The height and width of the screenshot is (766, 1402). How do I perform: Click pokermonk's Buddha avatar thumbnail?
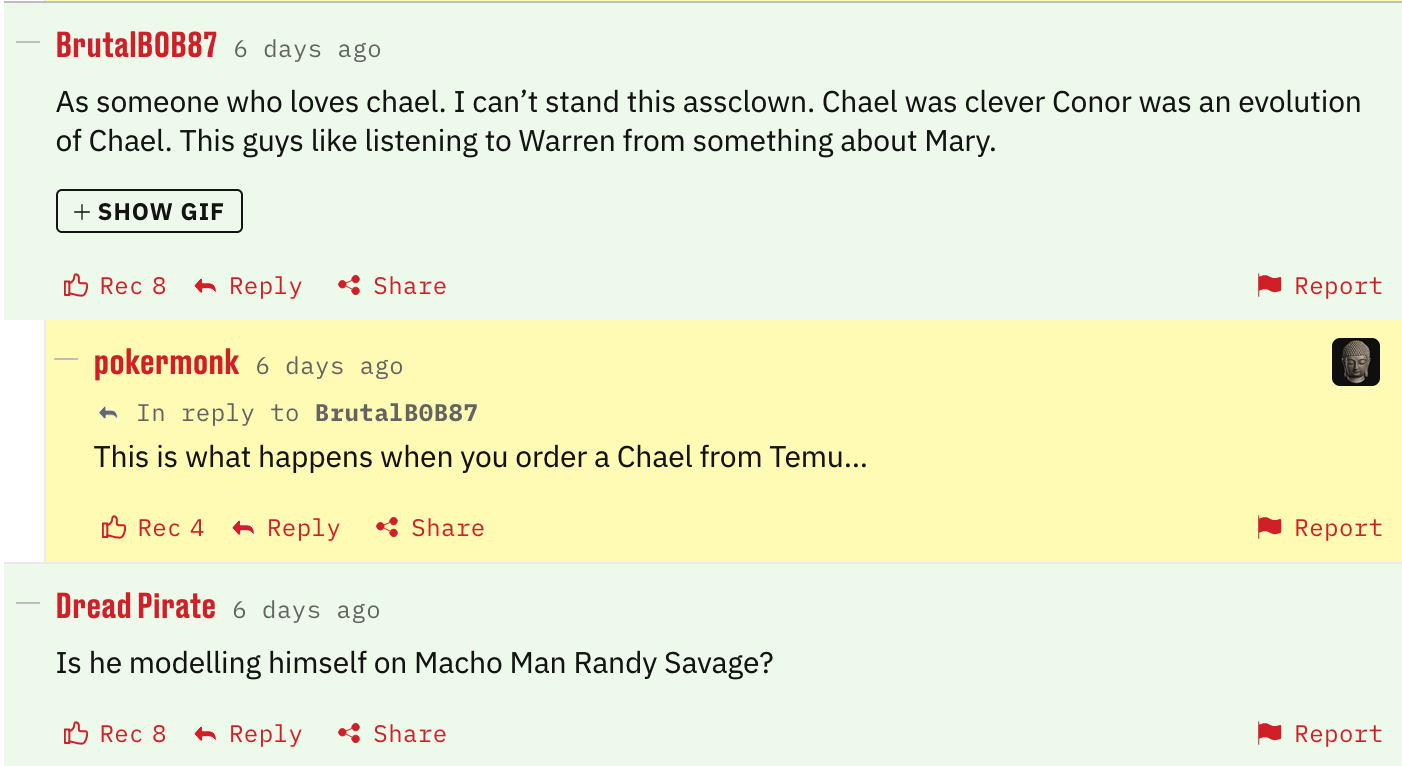[1355, 362]
